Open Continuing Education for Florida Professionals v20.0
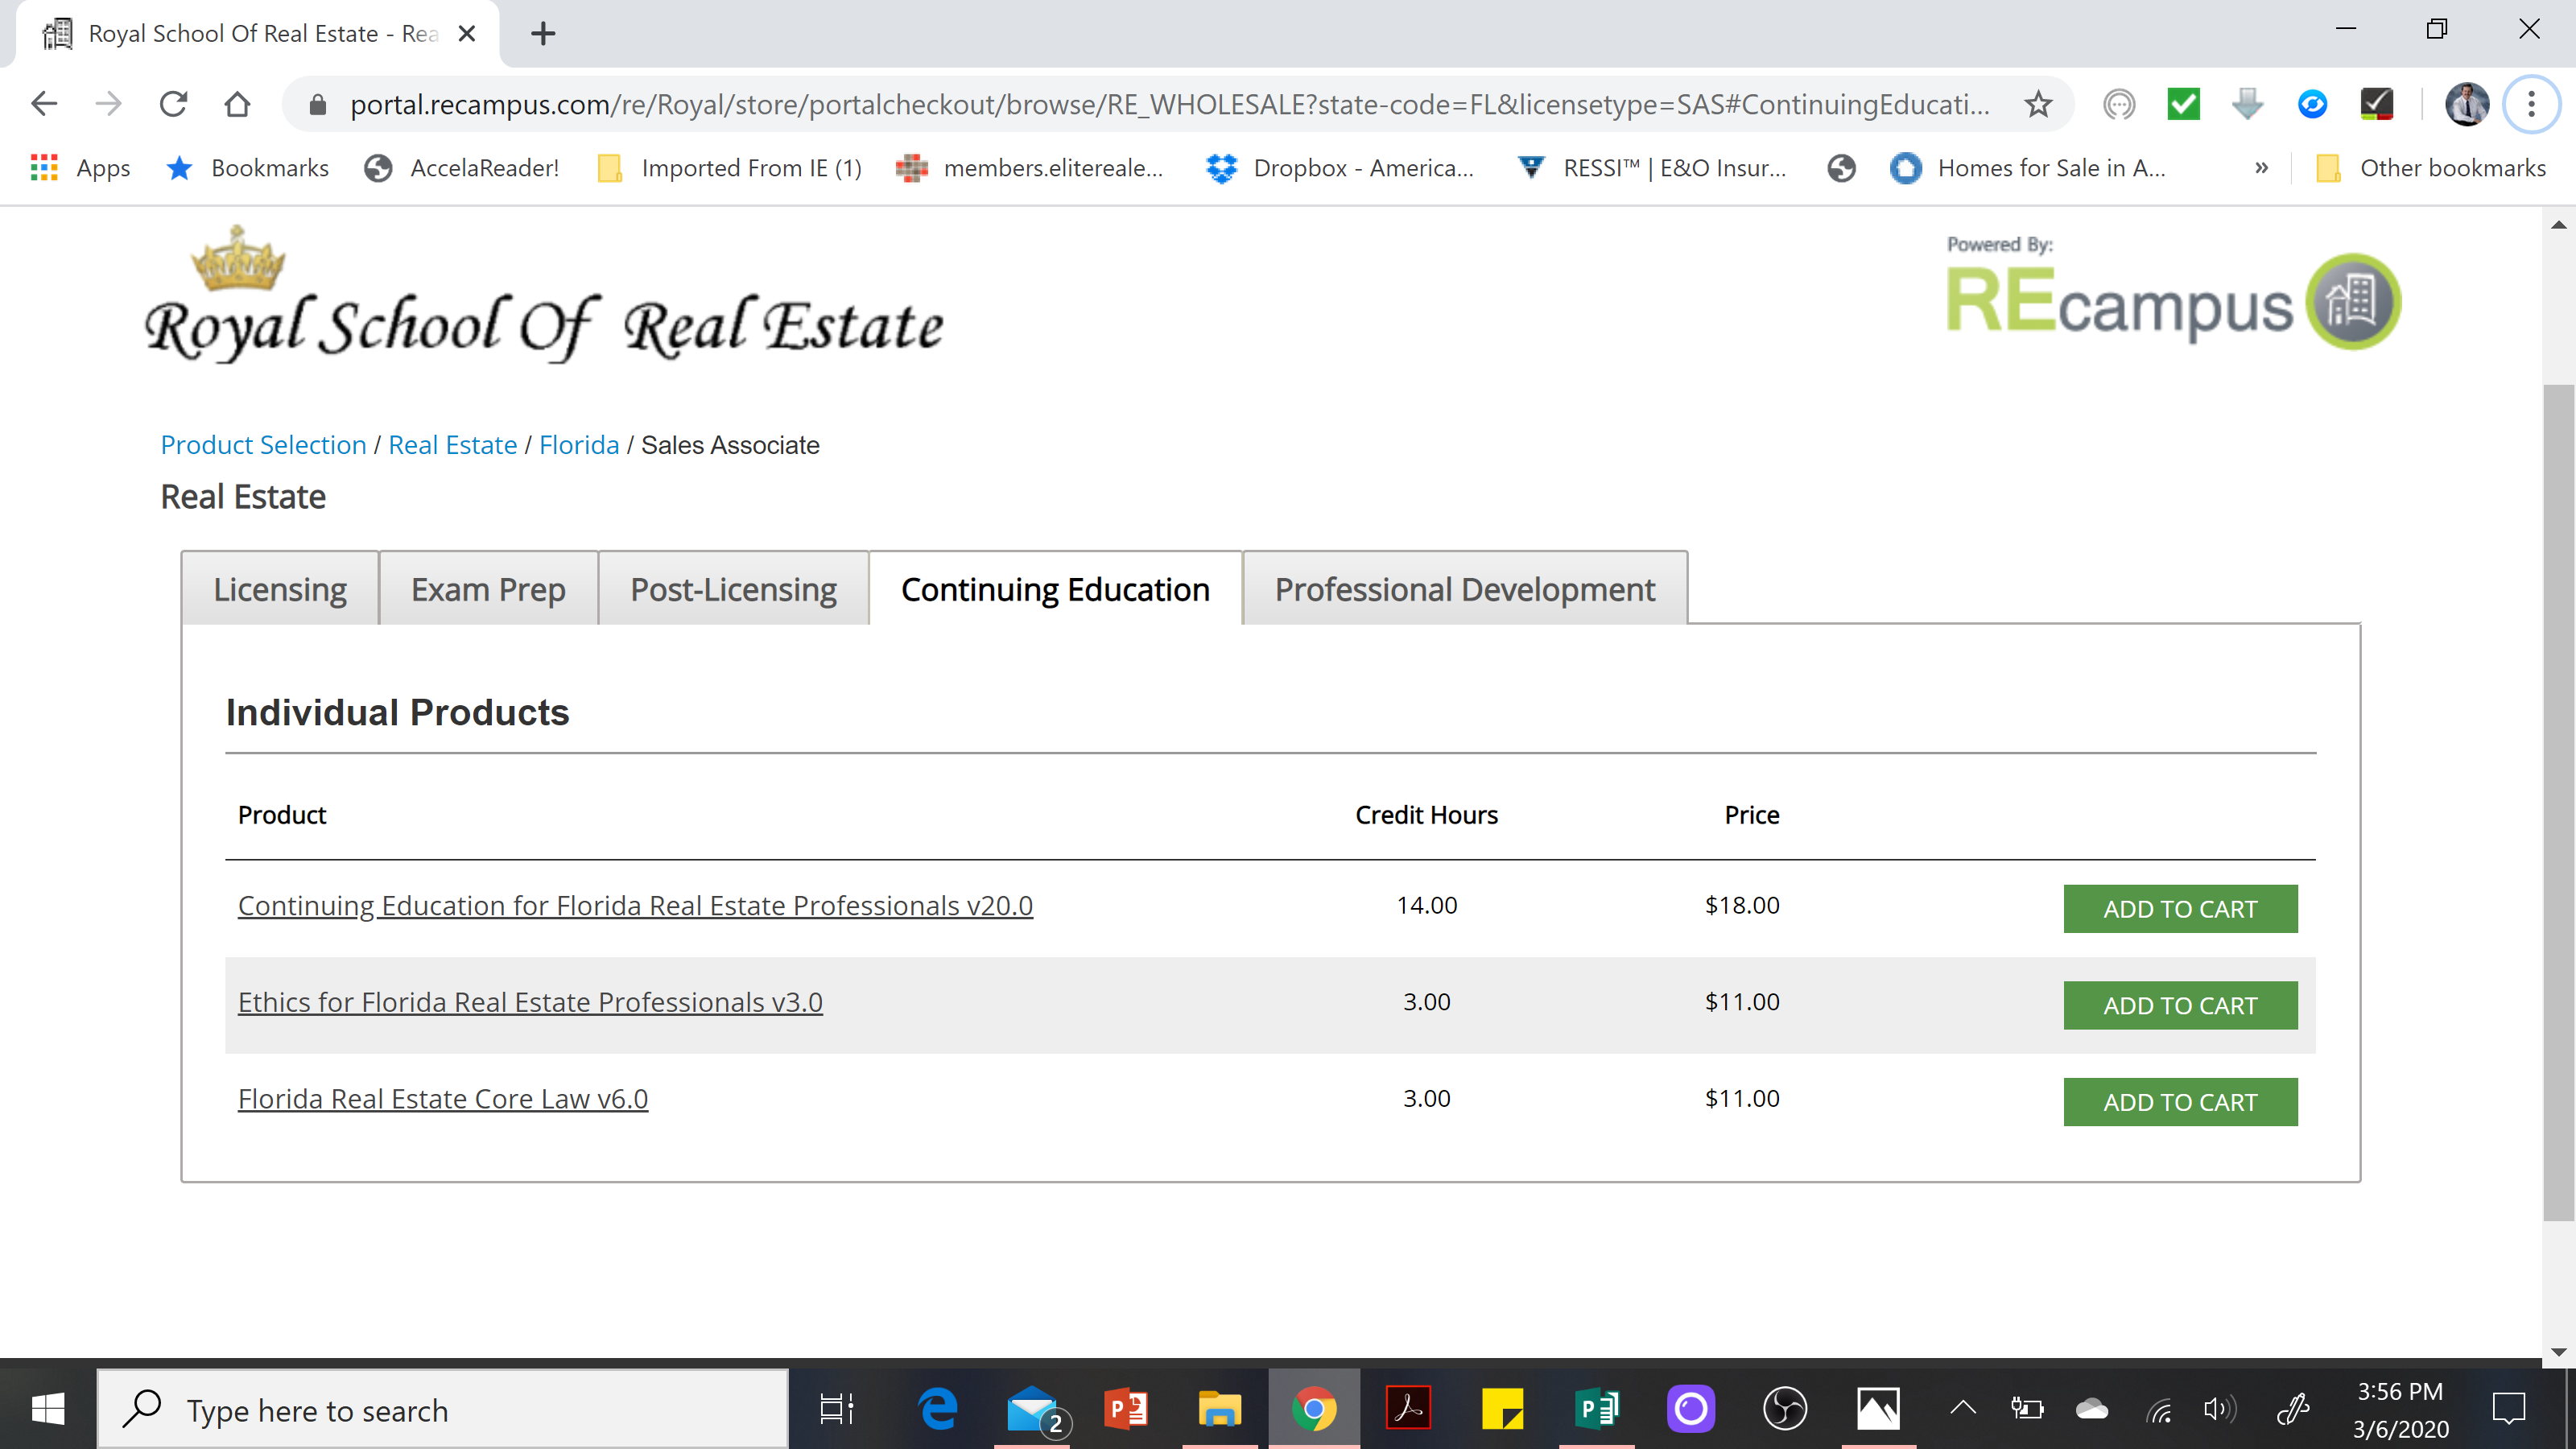Viewport: 2576px width, 1449px height. [x=635, y=905]
